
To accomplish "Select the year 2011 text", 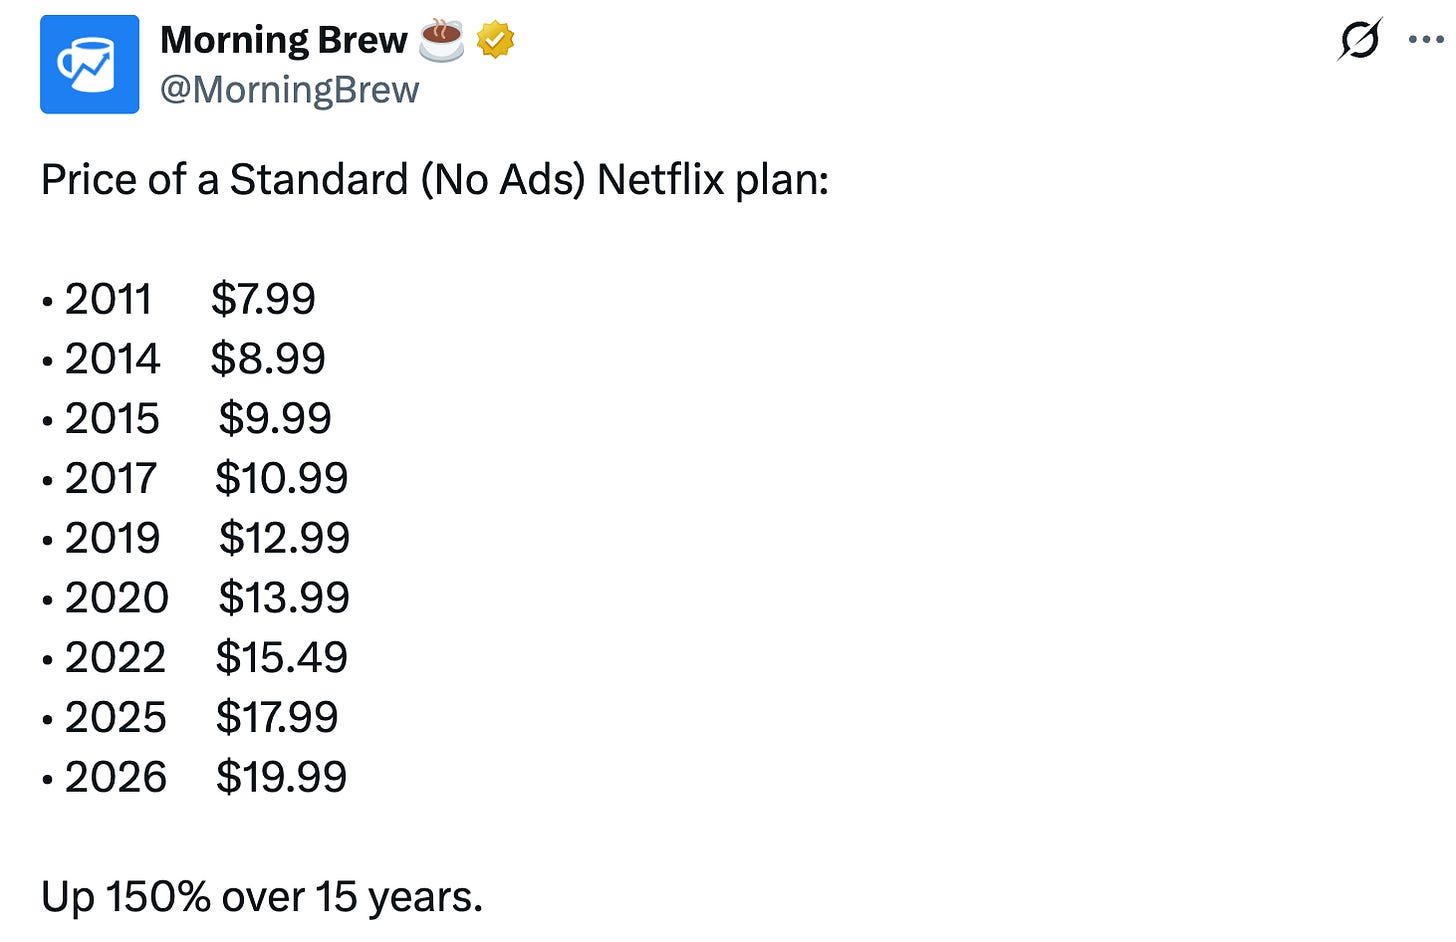I will click(x=108, y=299).
